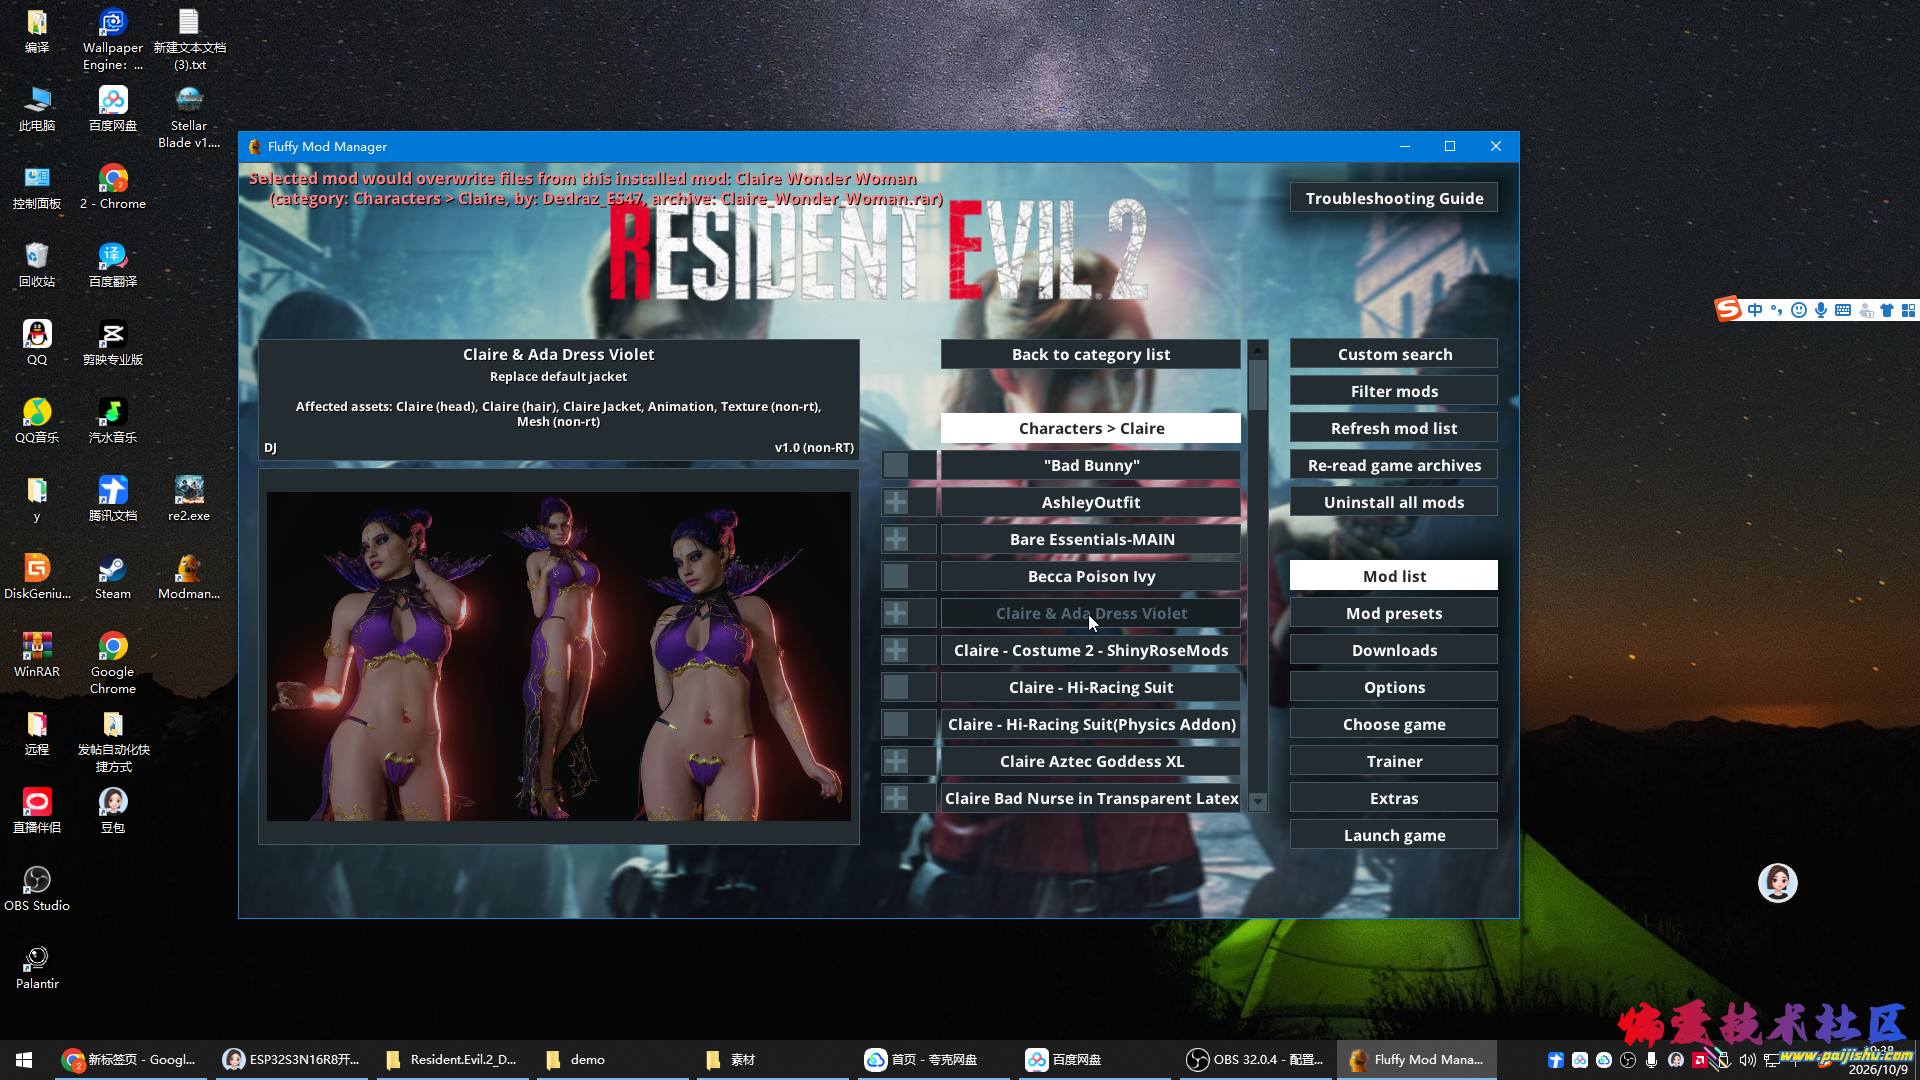Open Mod presets section
1920x1080 pixels.
(x=1394, y=613)
